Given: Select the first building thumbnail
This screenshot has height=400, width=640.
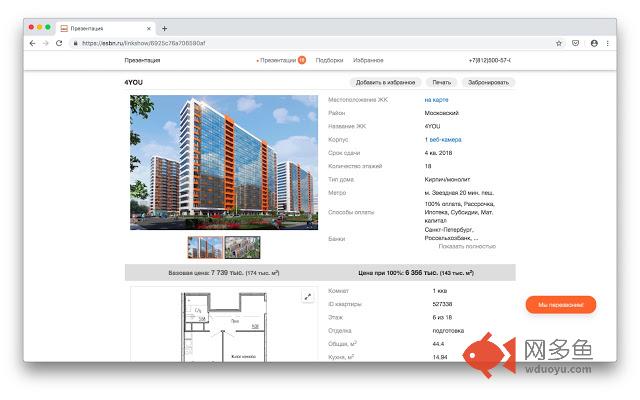Looking at the screenshot, I should (205, 247).
